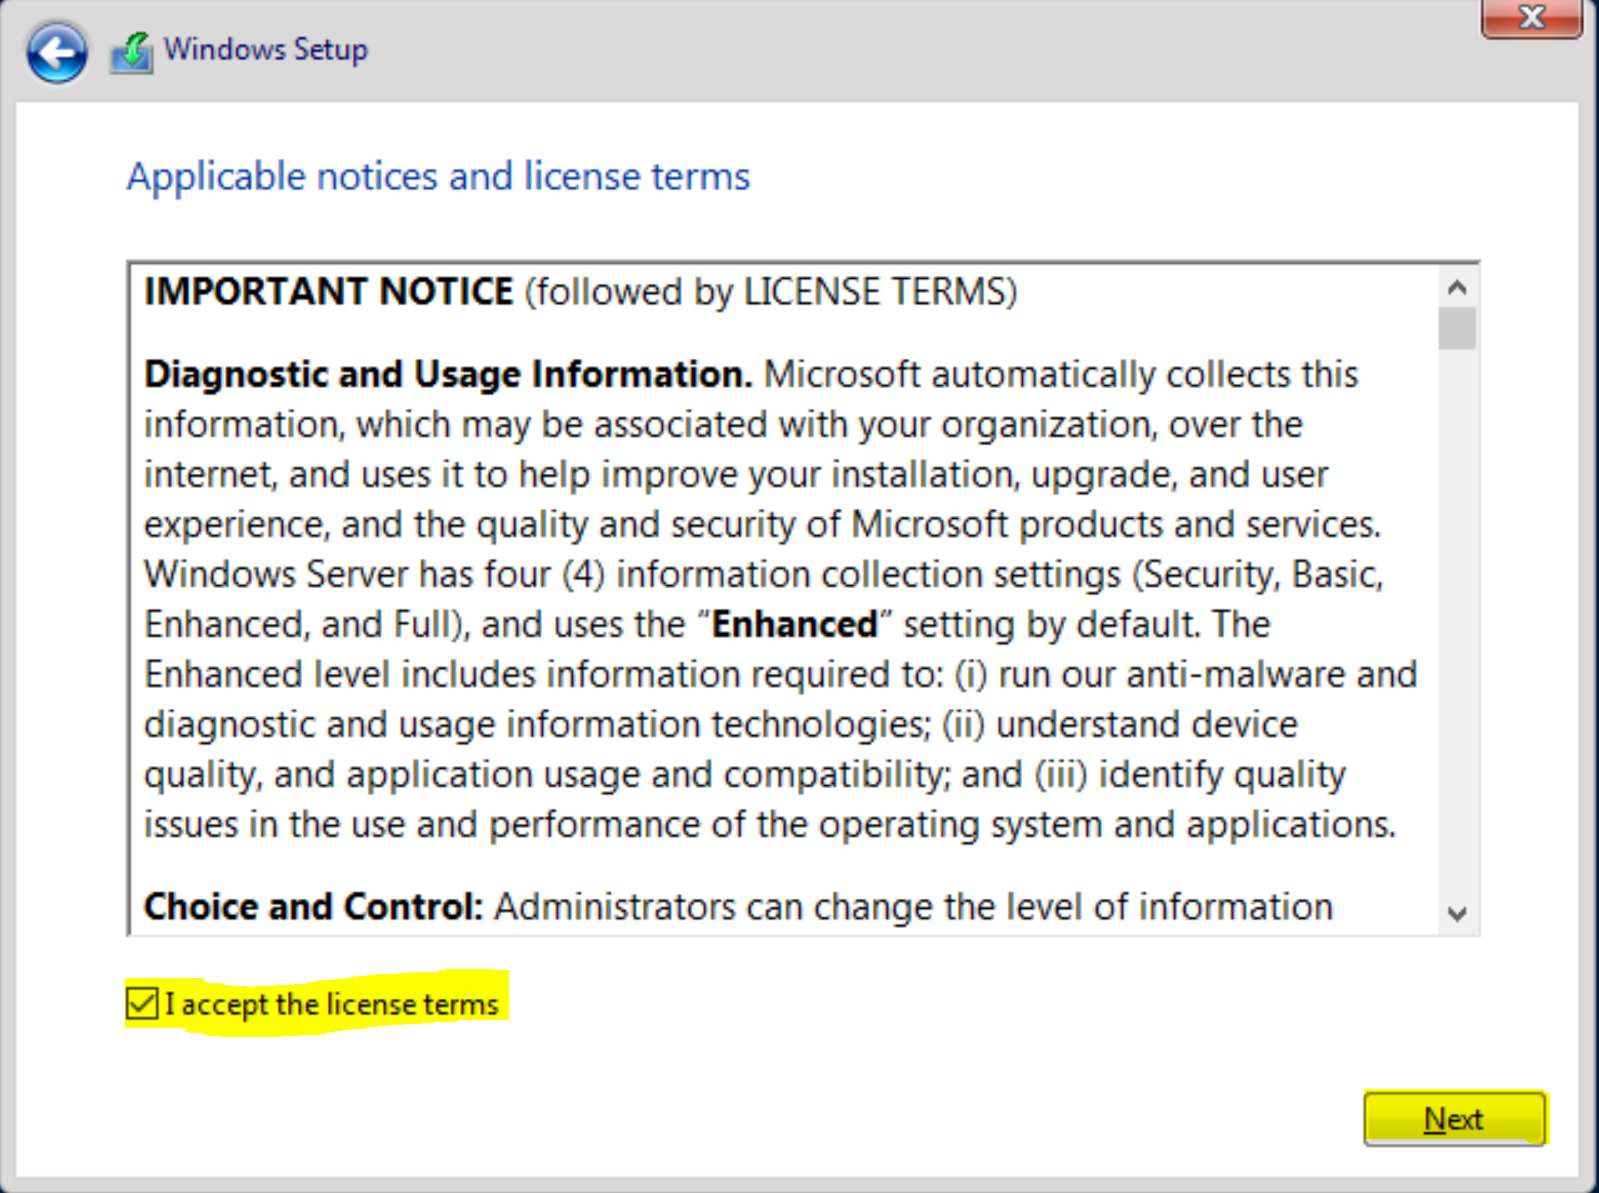Click the 'Windows Setup' title text
The width and height of the screenshot is (1599, 1193).
(266, 49)
